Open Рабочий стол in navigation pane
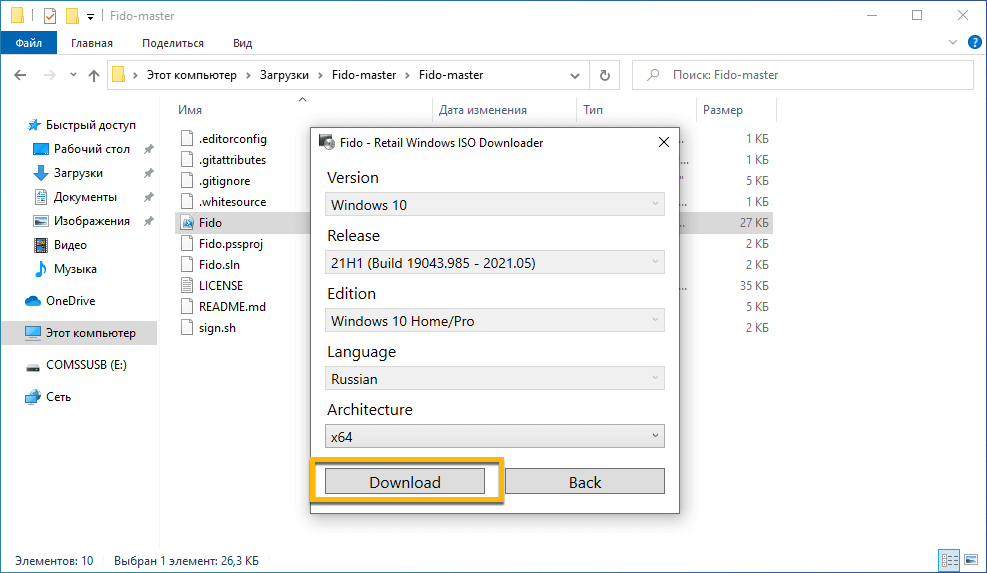The image size is (987, 573). [x=91, y=149]
